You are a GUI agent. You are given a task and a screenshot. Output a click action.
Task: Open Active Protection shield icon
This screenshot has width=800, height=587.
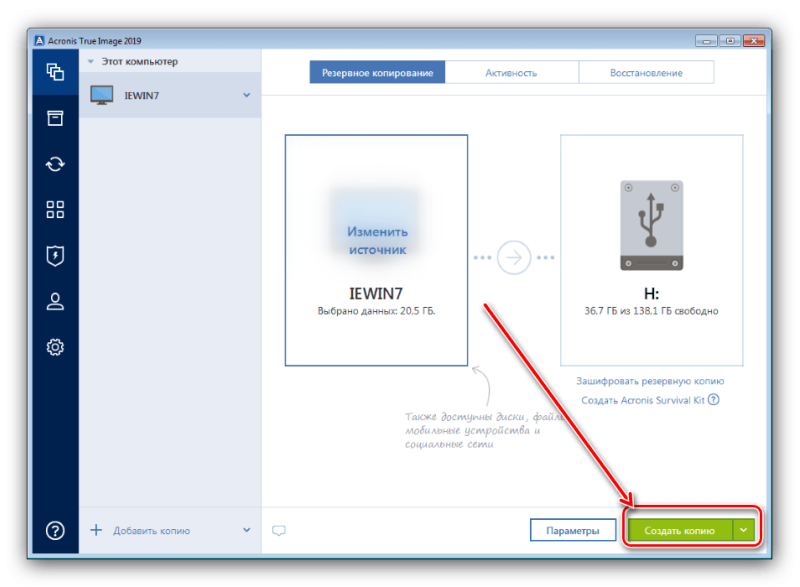55,256
